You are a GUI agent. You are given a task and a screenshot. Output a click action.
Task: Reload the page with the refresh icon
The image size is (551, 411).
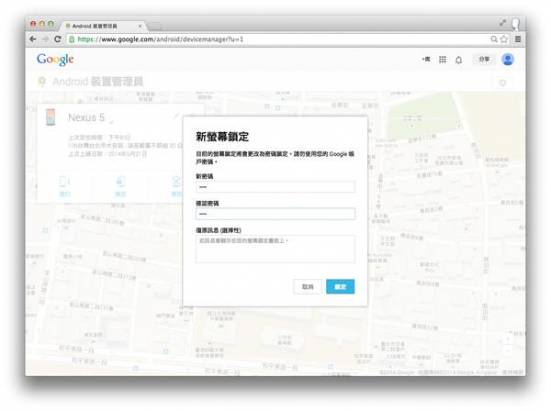click(58, 39)
